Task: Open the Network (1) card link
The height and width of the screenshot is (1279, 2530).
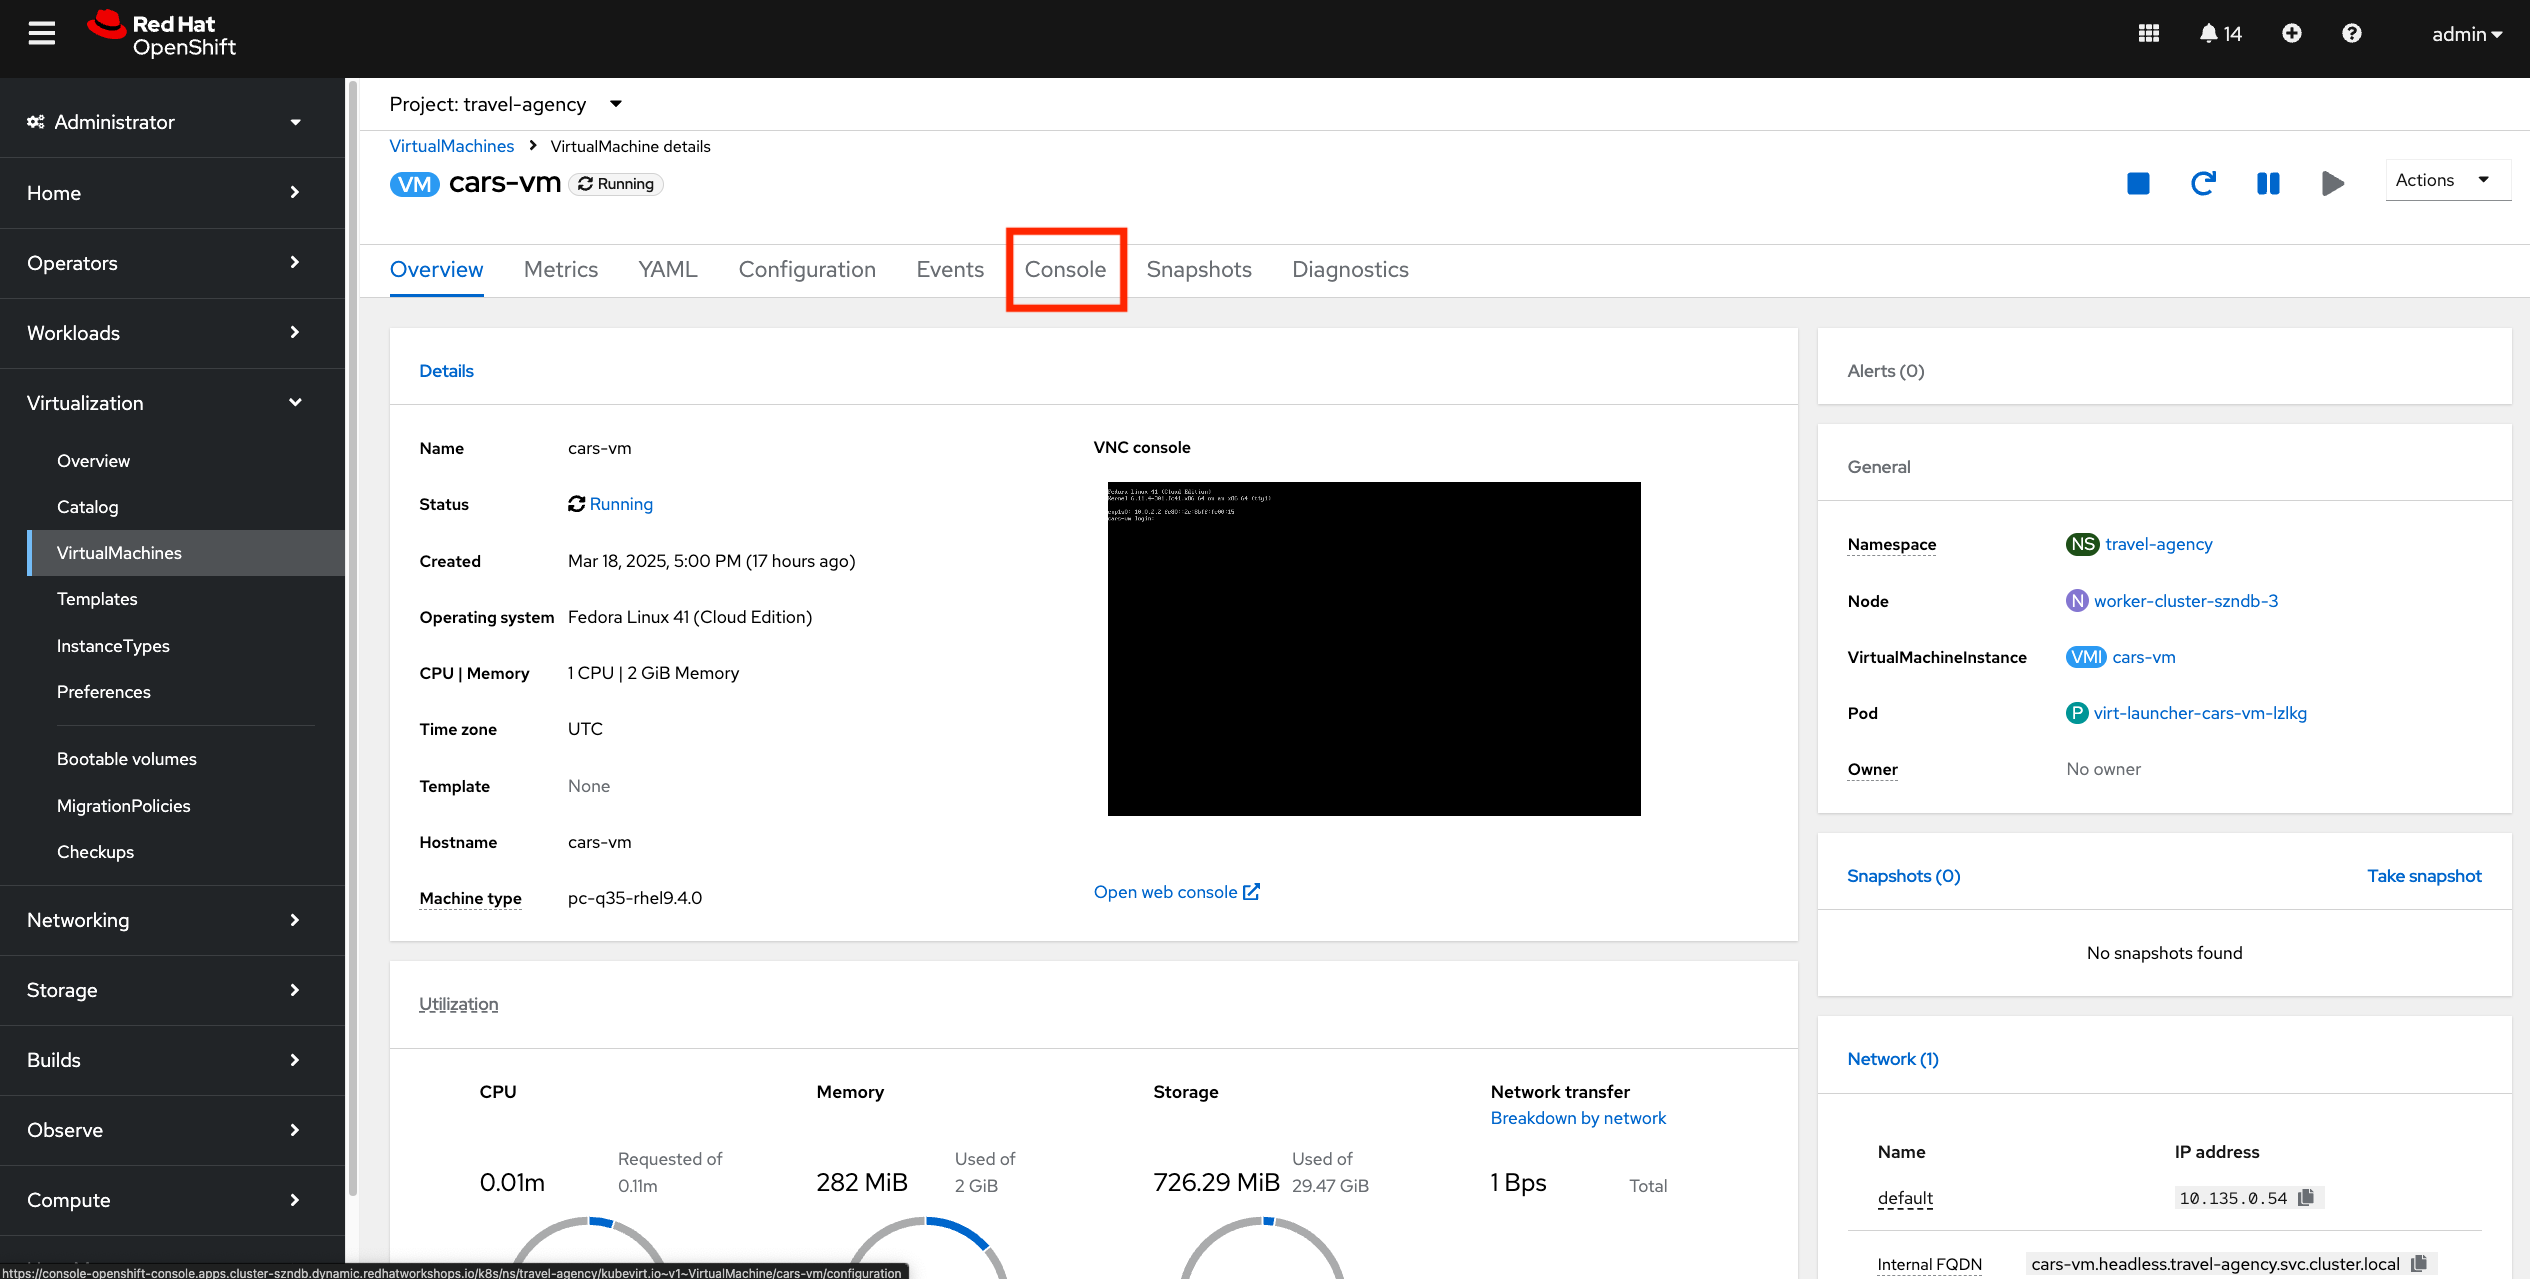Action: click(1892, 1059)
